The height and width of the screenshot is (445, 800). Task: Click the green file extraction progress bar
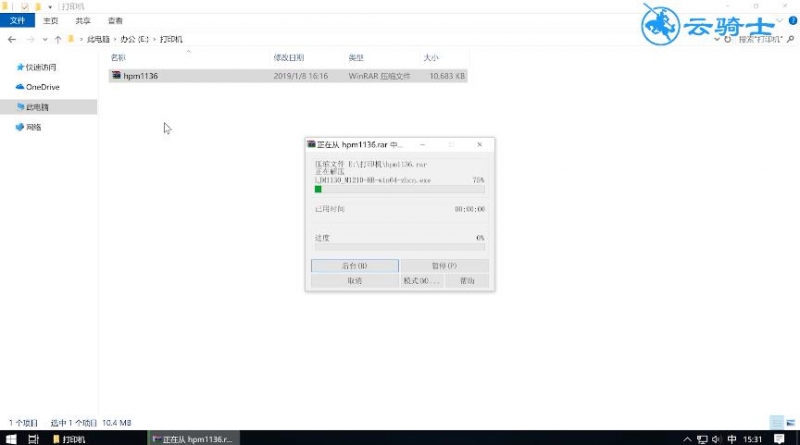tap(399, 189)
